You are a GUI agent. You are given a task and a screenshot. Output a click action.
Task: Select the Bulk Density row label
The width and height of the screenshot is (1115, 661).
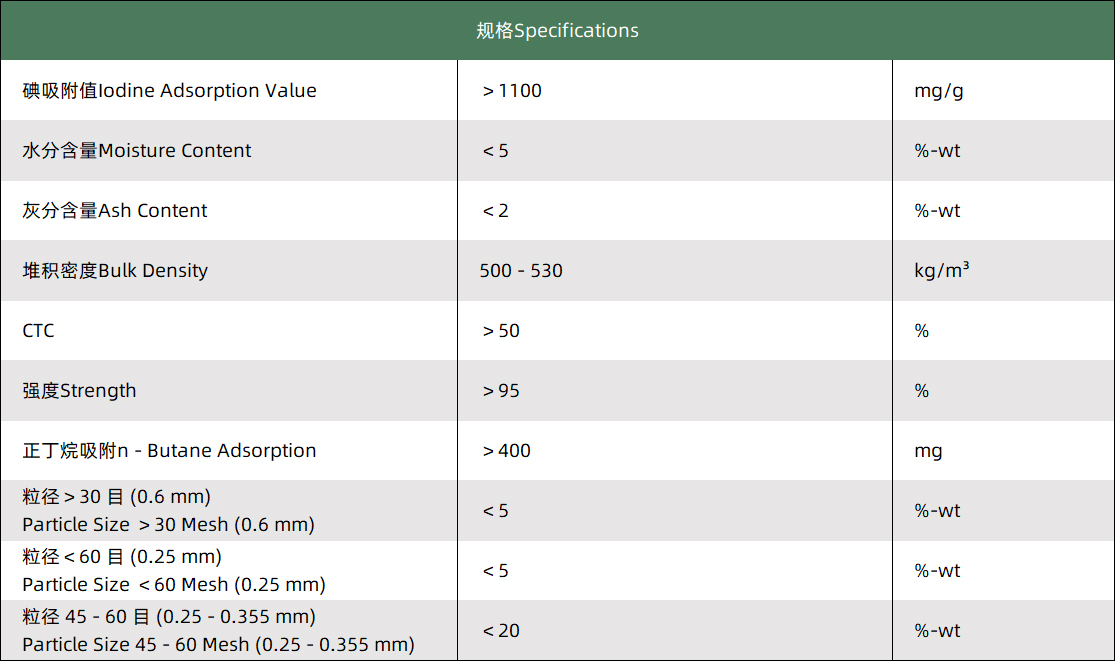(x=115, y=271)
